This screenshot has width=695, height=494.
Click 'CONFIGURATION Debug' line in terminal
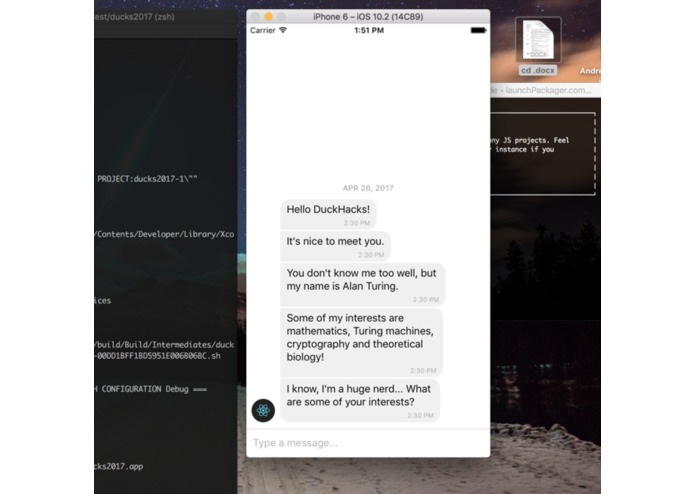[x=151, y=389]
